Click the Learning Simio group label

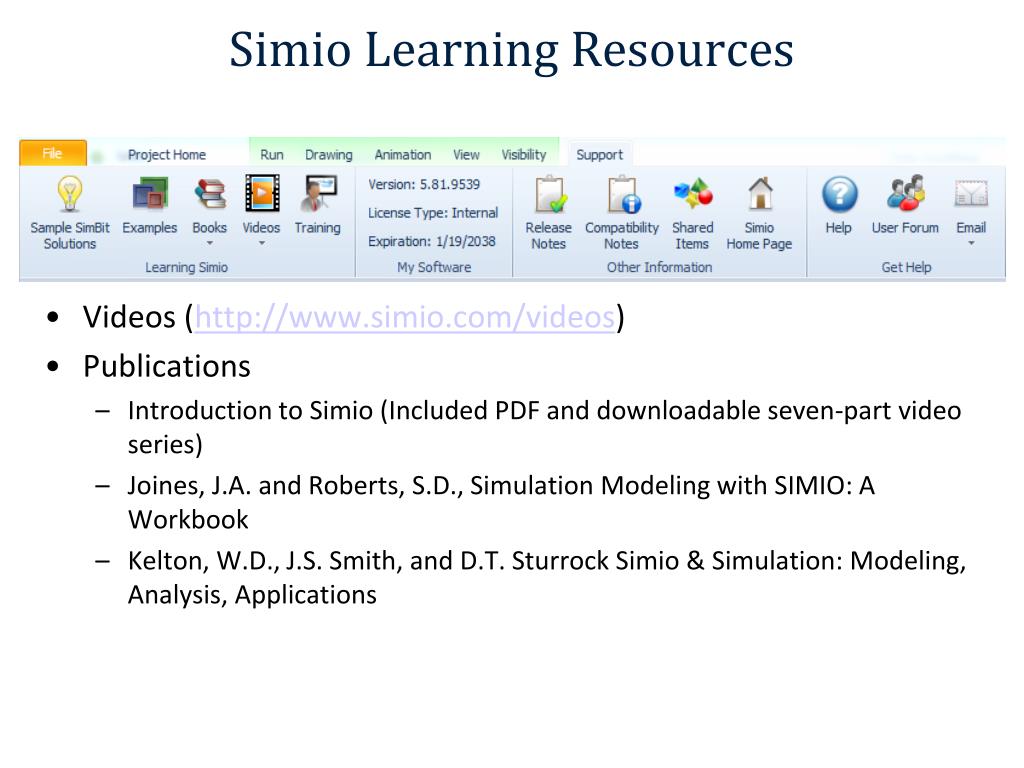tap(187, 267)
